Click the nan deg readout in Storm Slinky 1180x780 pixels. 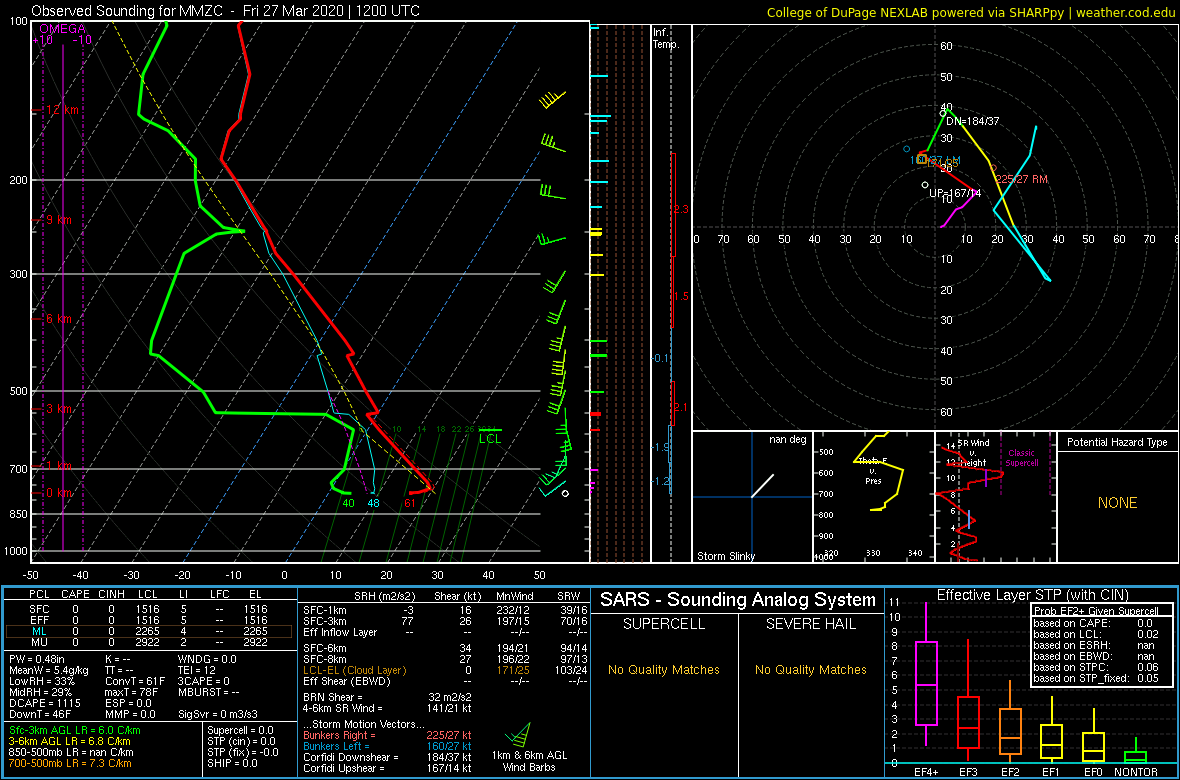789,440
